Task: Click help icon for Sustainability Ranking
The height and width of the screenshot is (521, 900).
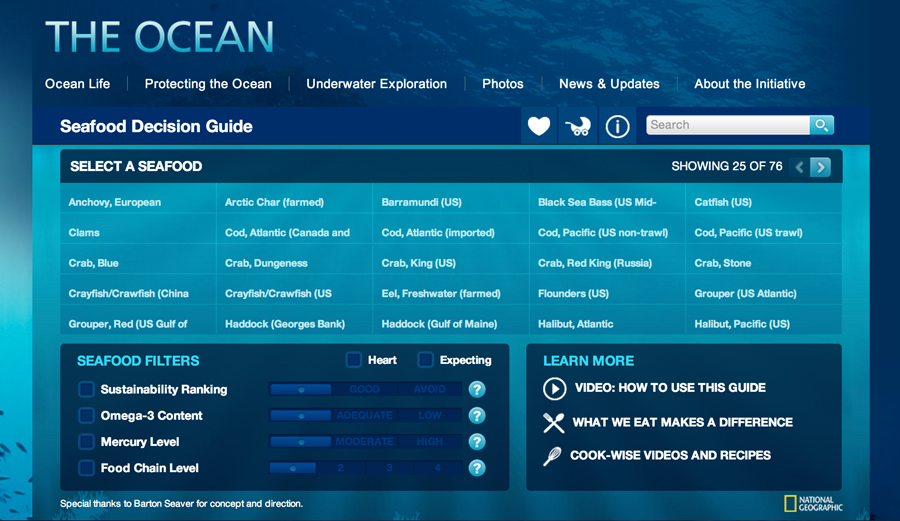Action: coord(477,390)
